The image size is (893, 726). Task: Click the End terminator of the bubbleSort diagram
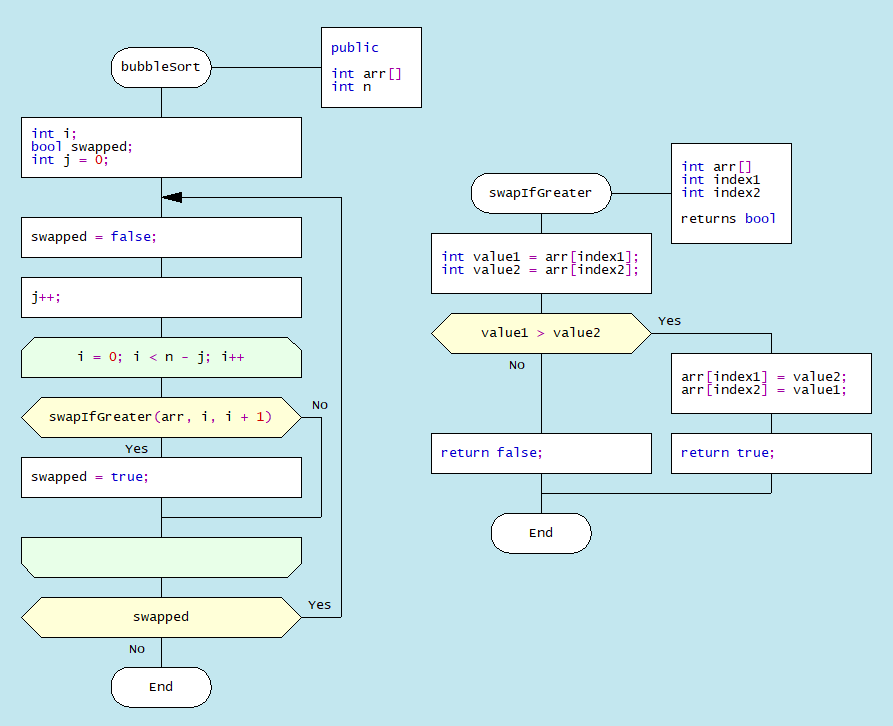[x=161, y=687]
